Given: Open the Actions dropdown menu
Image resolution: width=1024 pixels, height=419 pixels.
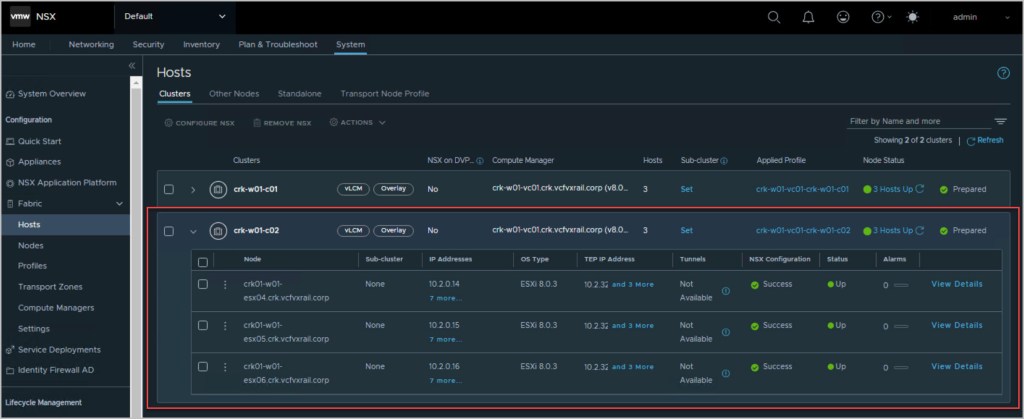Looking at the screenshot, I should coord(357,123).
